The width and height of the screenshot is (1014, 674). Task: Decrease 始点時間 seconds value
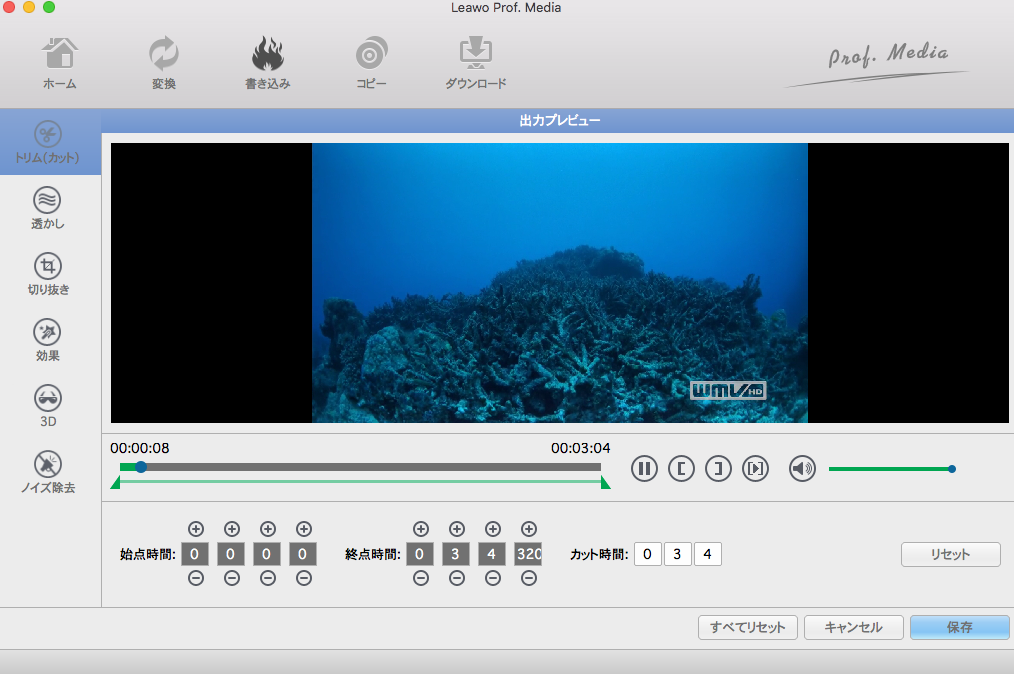pos(268,578)
